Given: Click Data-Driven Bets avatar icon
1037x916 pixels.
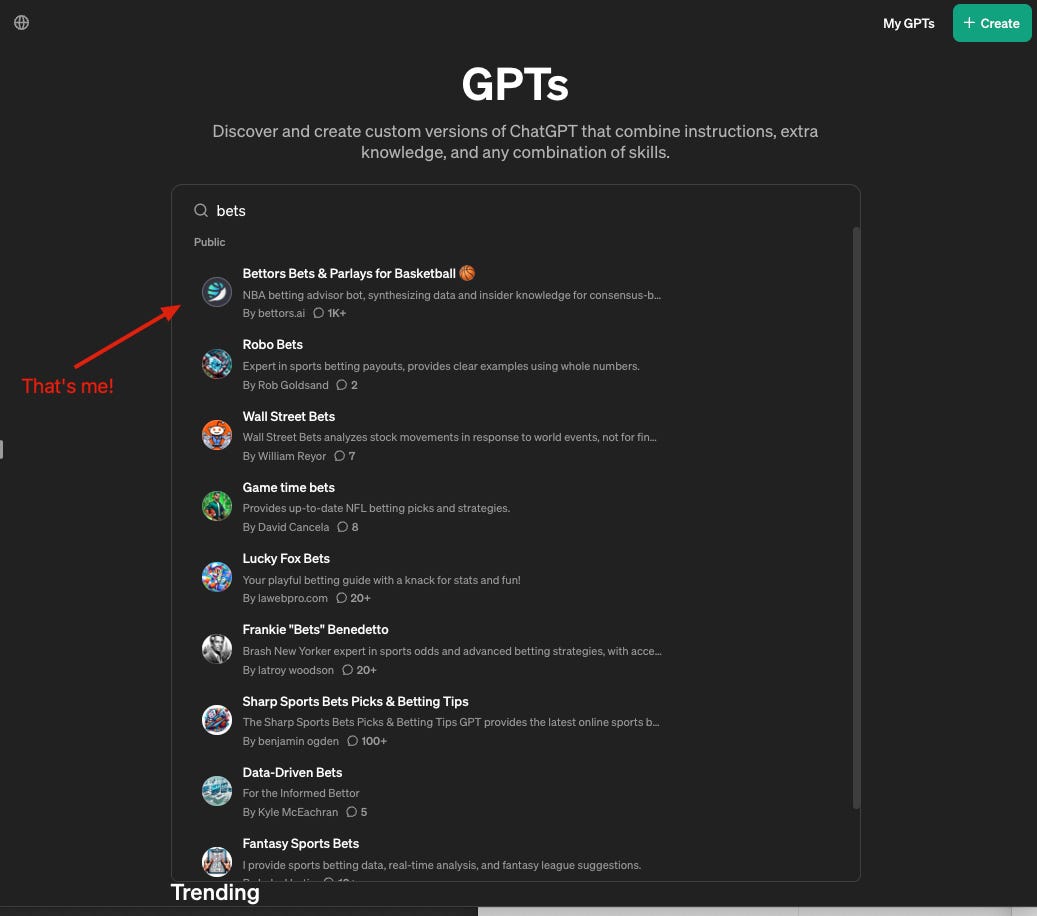Looking at the screenshot, I should [216, 791].
